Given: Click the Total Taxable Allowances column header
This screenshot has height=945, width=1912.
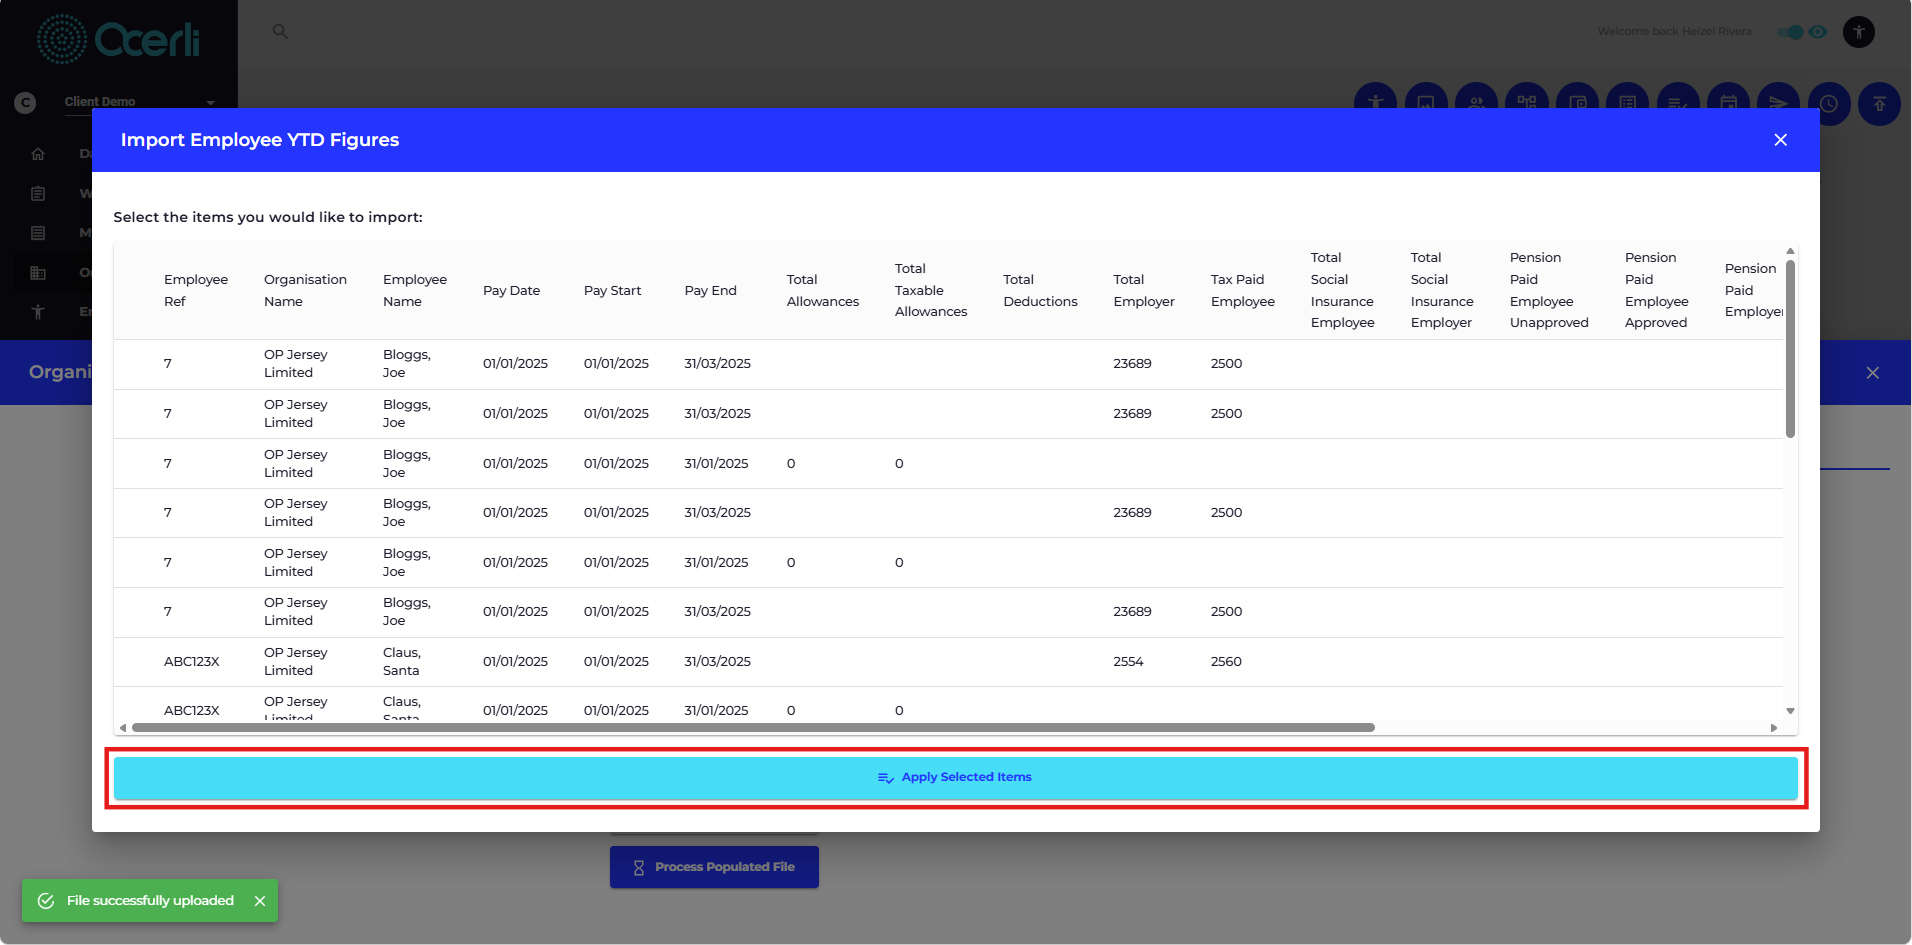Looking at the screenshot, I should coord(931,290).
